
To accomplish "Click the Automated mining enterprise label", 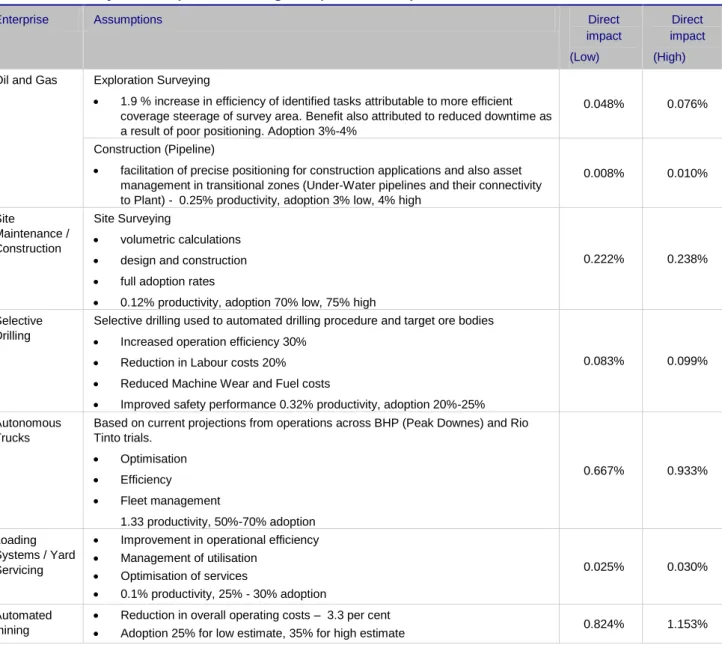I will tap(26, 623).
